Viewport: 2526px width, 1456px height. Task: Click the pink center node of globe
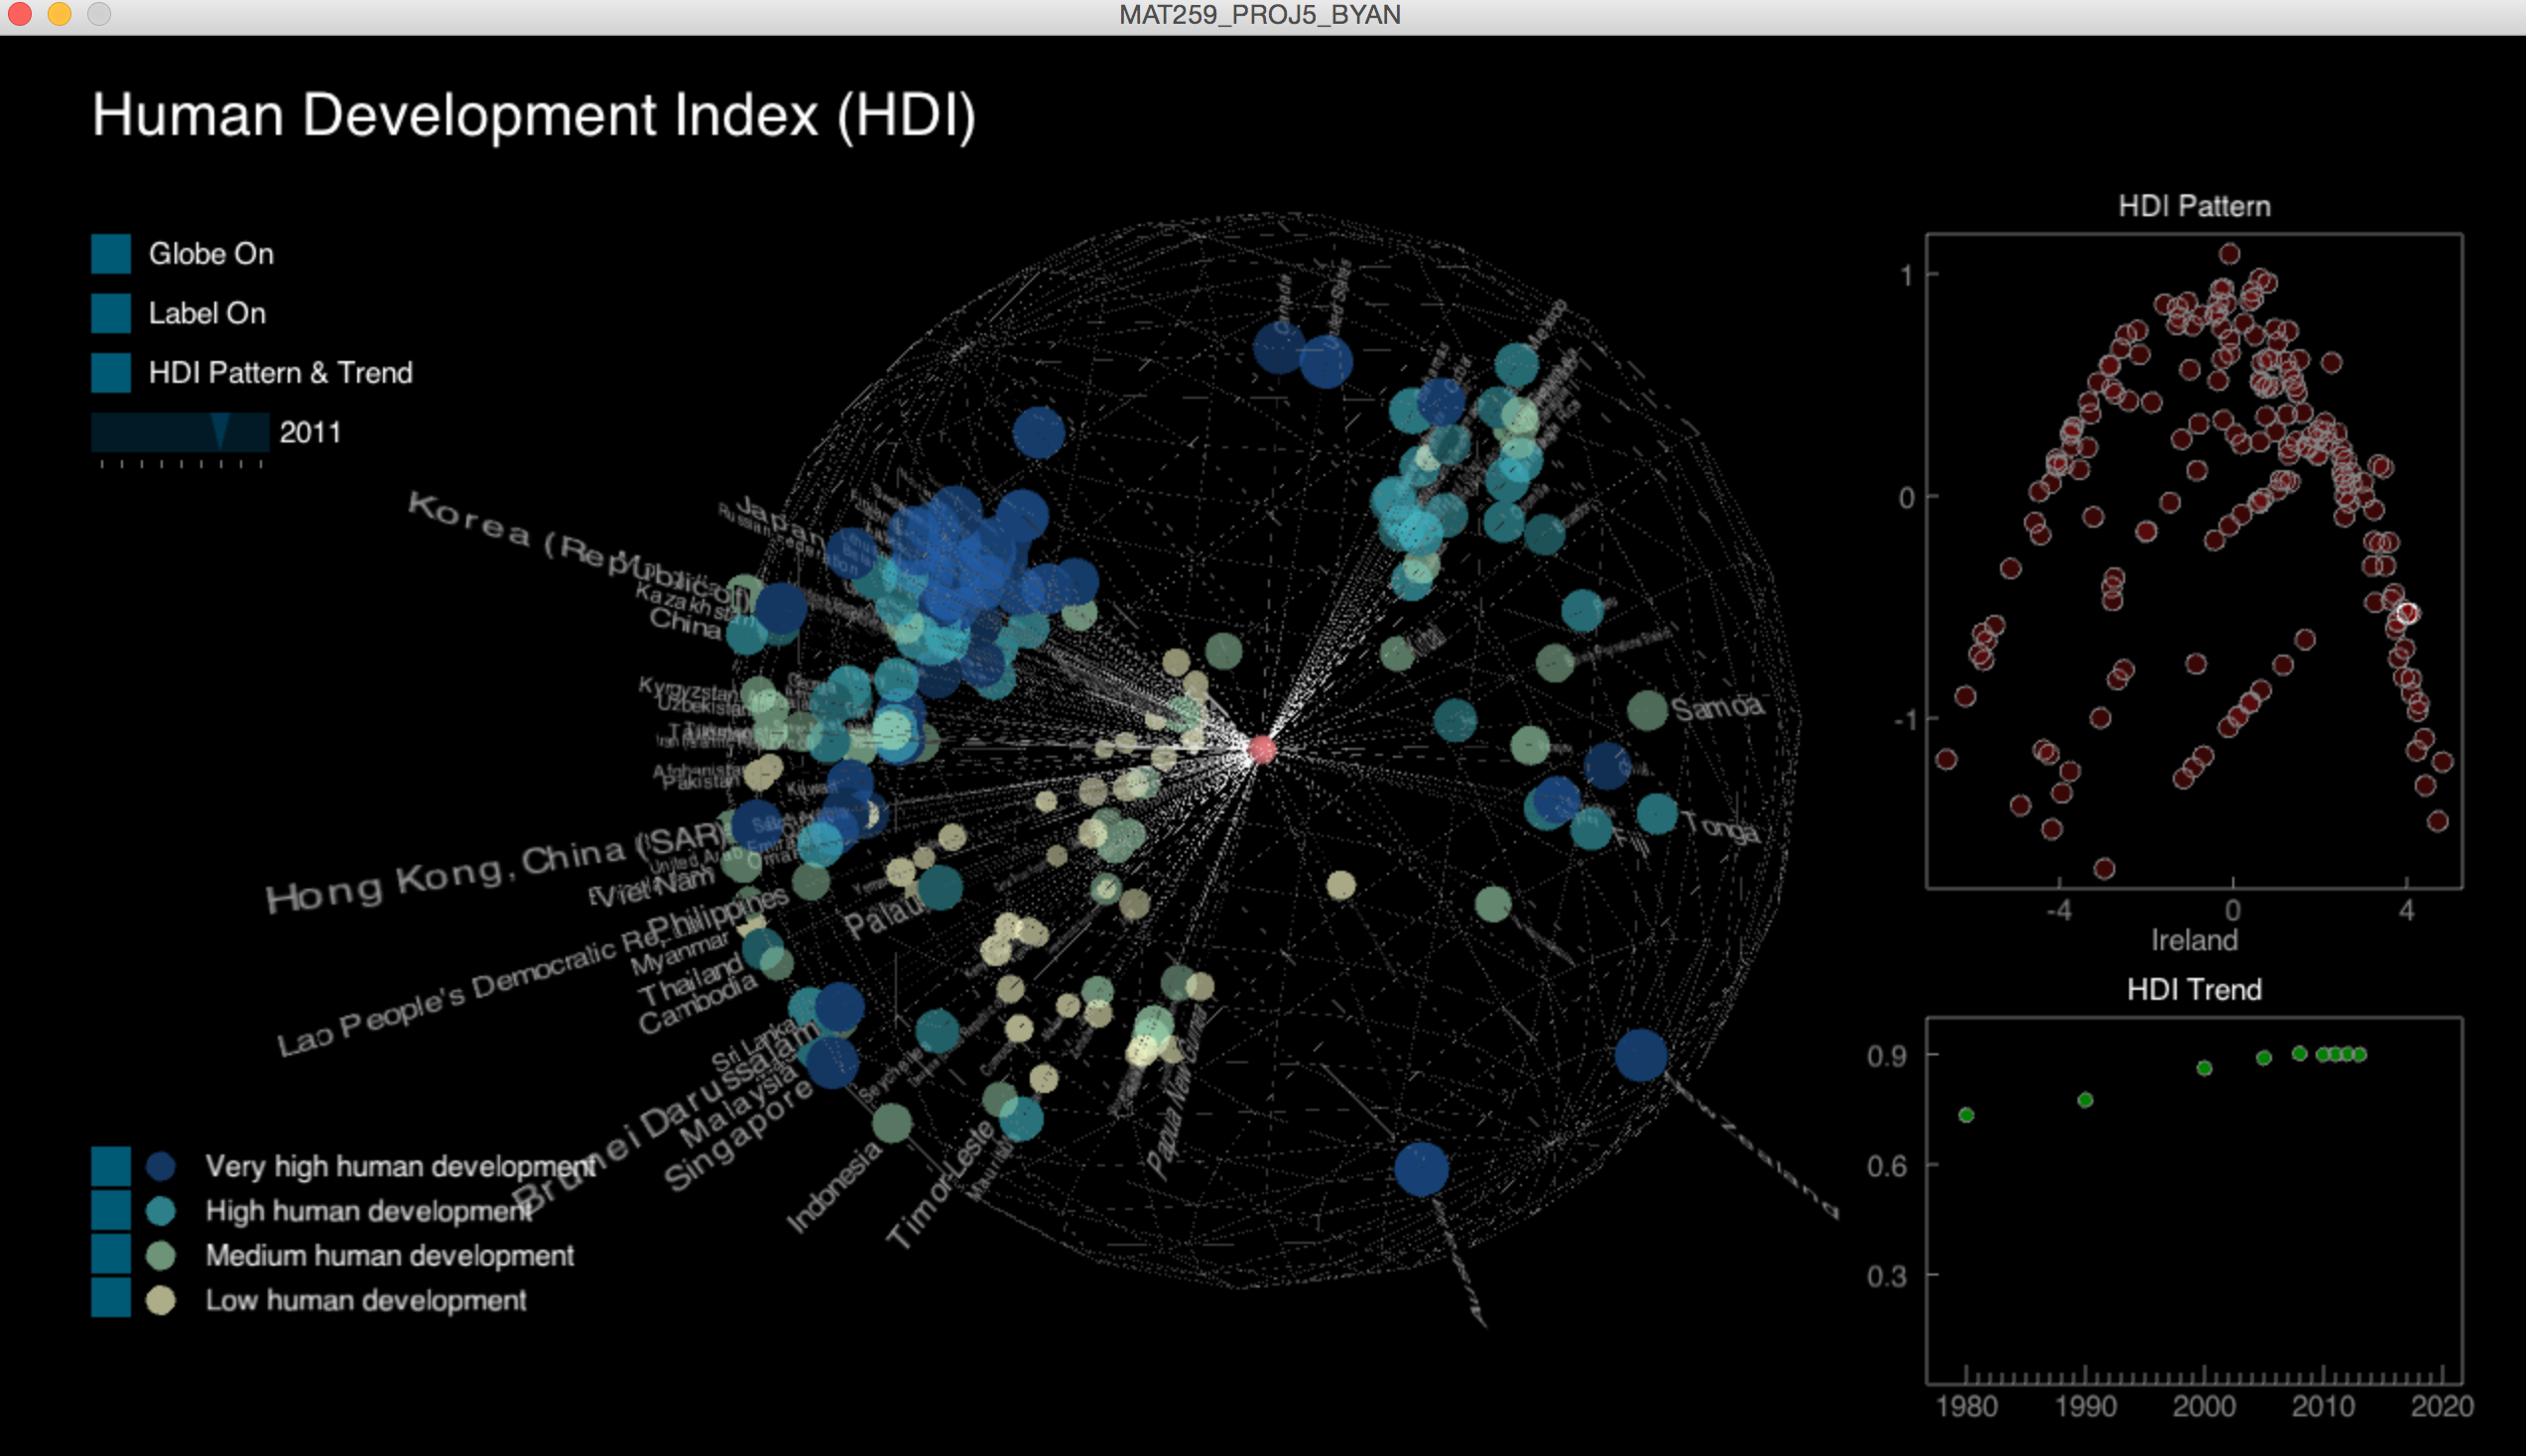(1262, 749)
